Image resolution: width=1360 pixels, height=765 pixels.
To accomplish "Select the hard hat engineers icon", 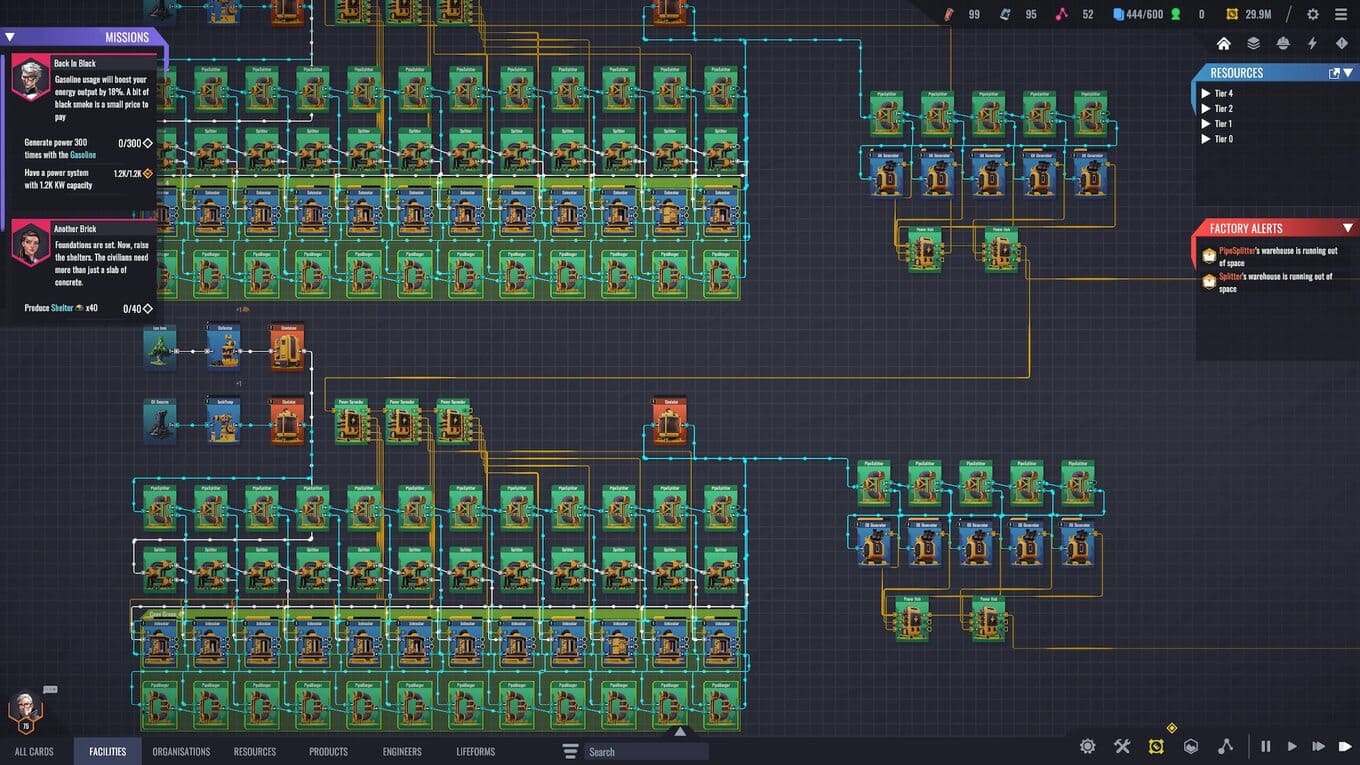I will tap(1283, 44).
